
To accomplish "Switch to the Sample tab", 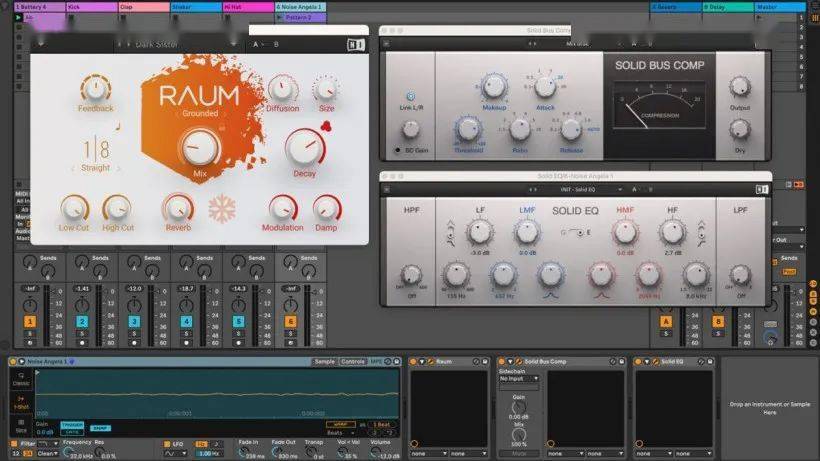I will click(324, 361).
